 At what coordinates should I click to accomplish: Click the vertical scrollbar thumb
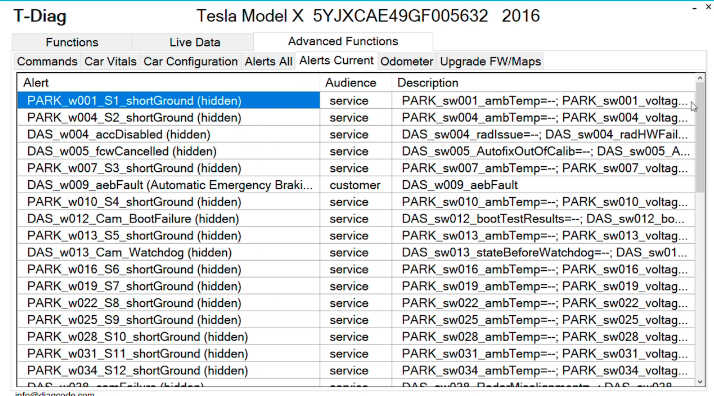coord(700,138)
